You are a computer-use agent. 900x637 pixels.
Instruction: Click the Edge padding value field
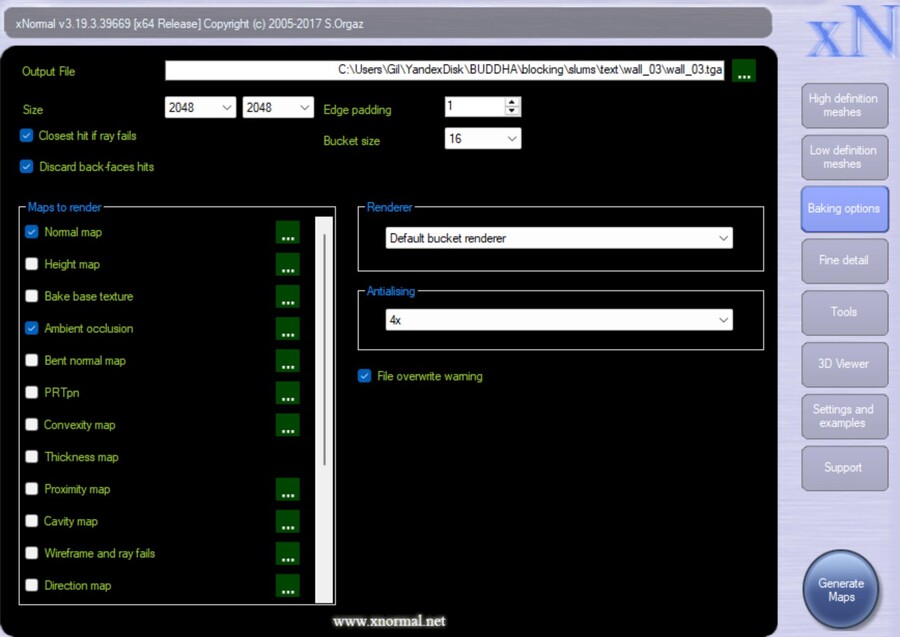[475, 106]
